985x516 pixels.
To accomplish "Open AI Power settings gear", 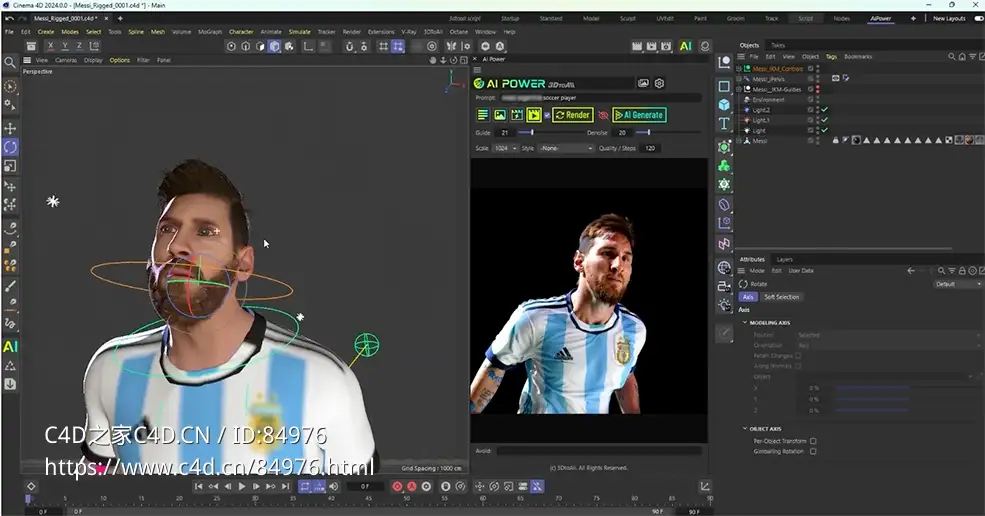I will 659,83.
